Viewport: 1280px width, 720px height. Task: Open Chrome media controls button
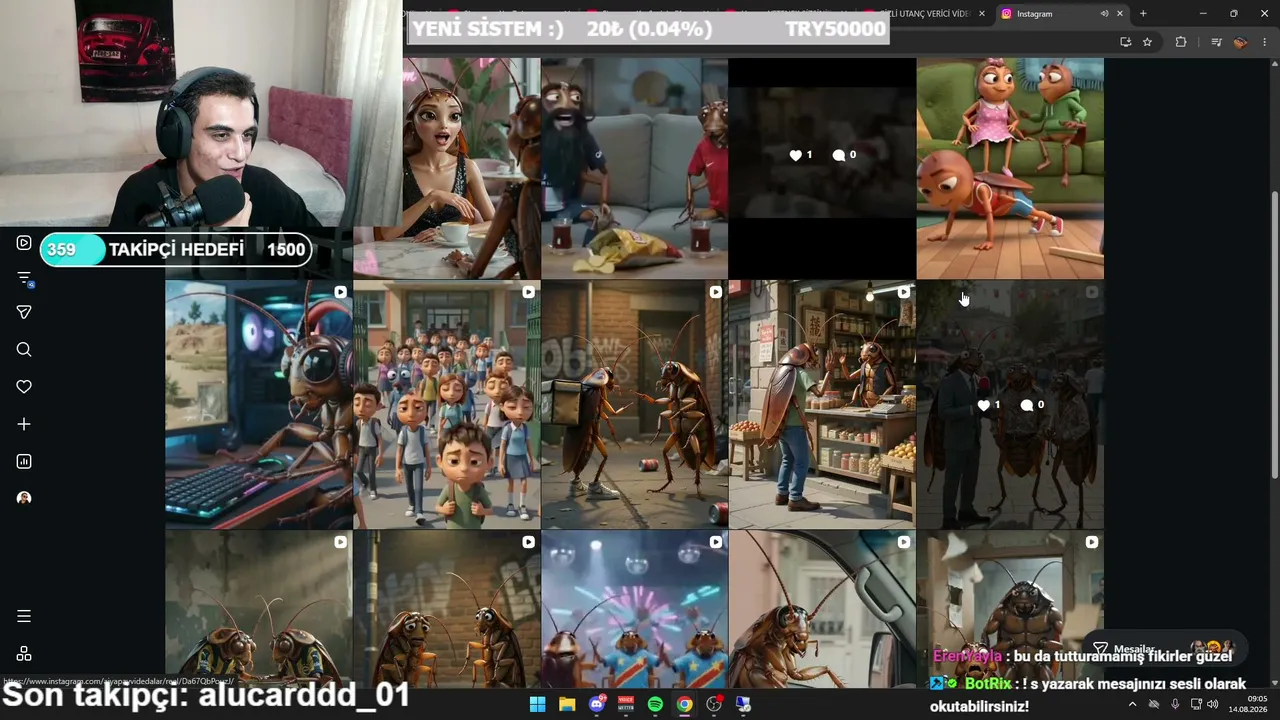point(1216,42)
